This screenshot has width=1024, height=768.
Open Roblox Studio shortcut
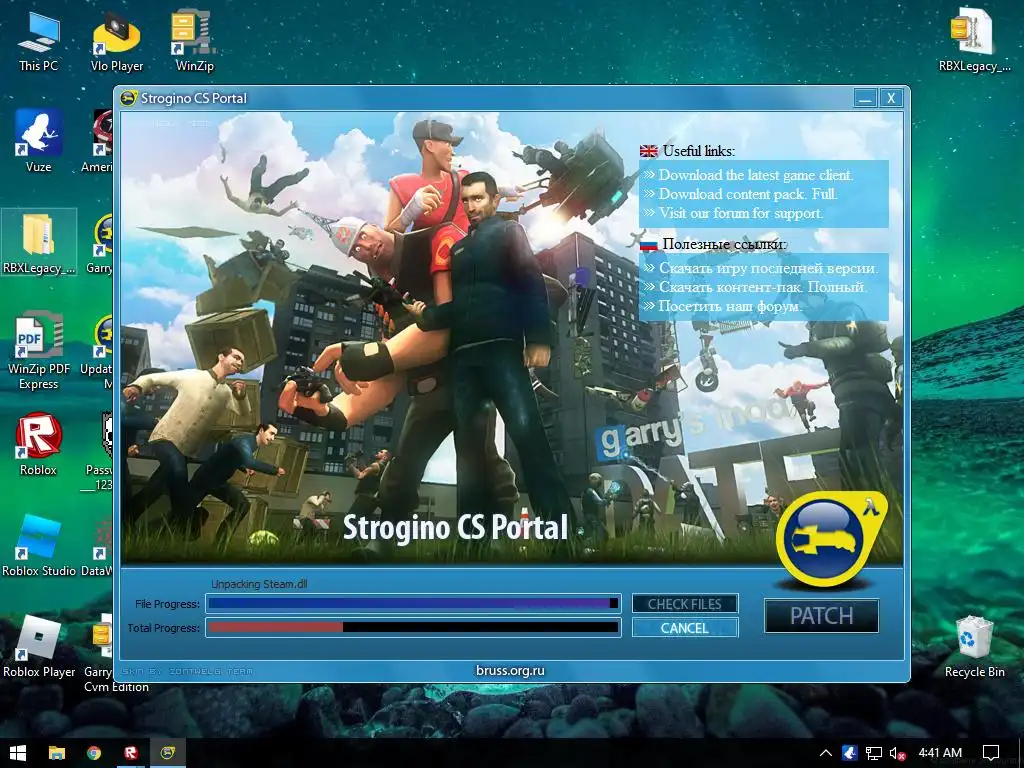click(x=39, y=546)
